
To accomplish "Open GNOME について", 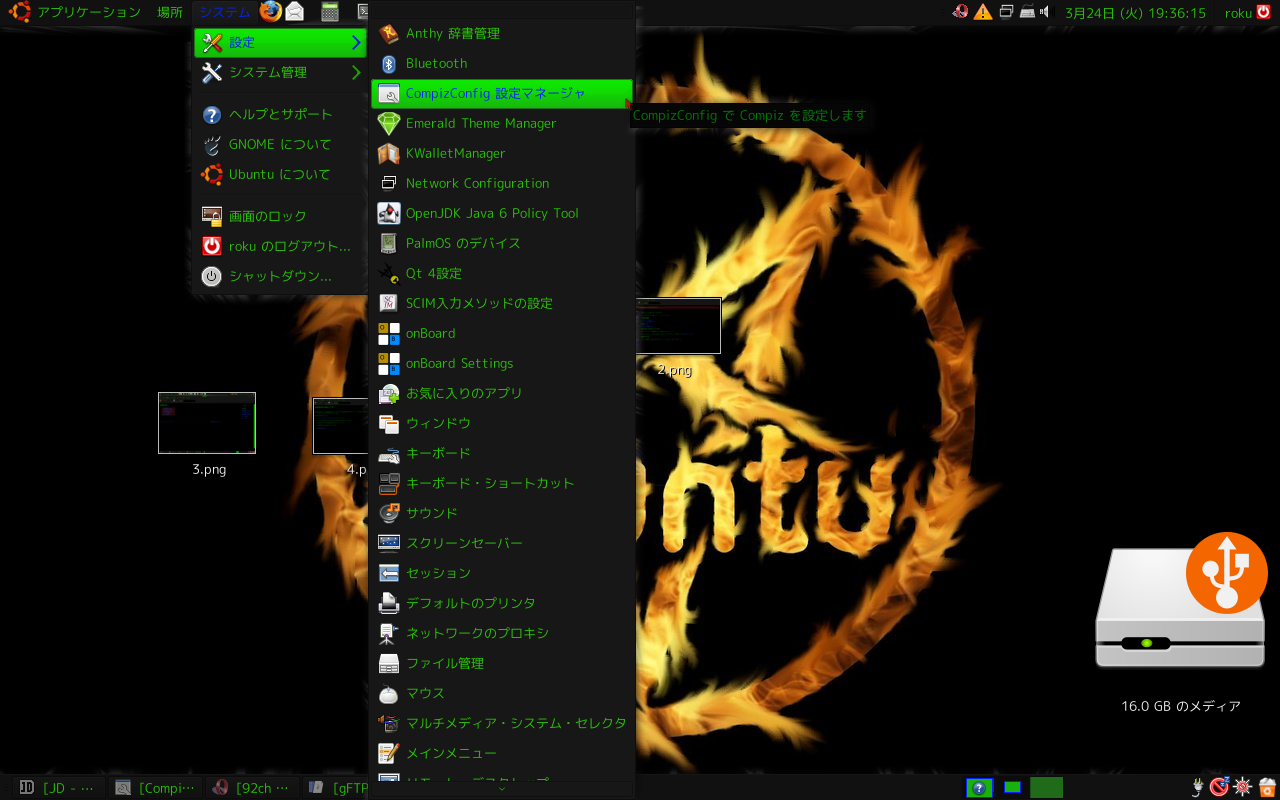I will click(280, 145).
